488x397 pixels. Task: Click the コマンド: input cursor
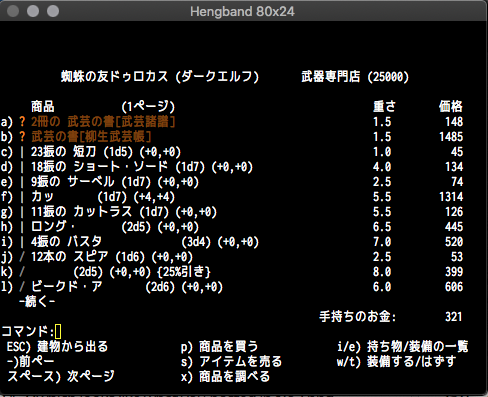click(x=58, y=332)
